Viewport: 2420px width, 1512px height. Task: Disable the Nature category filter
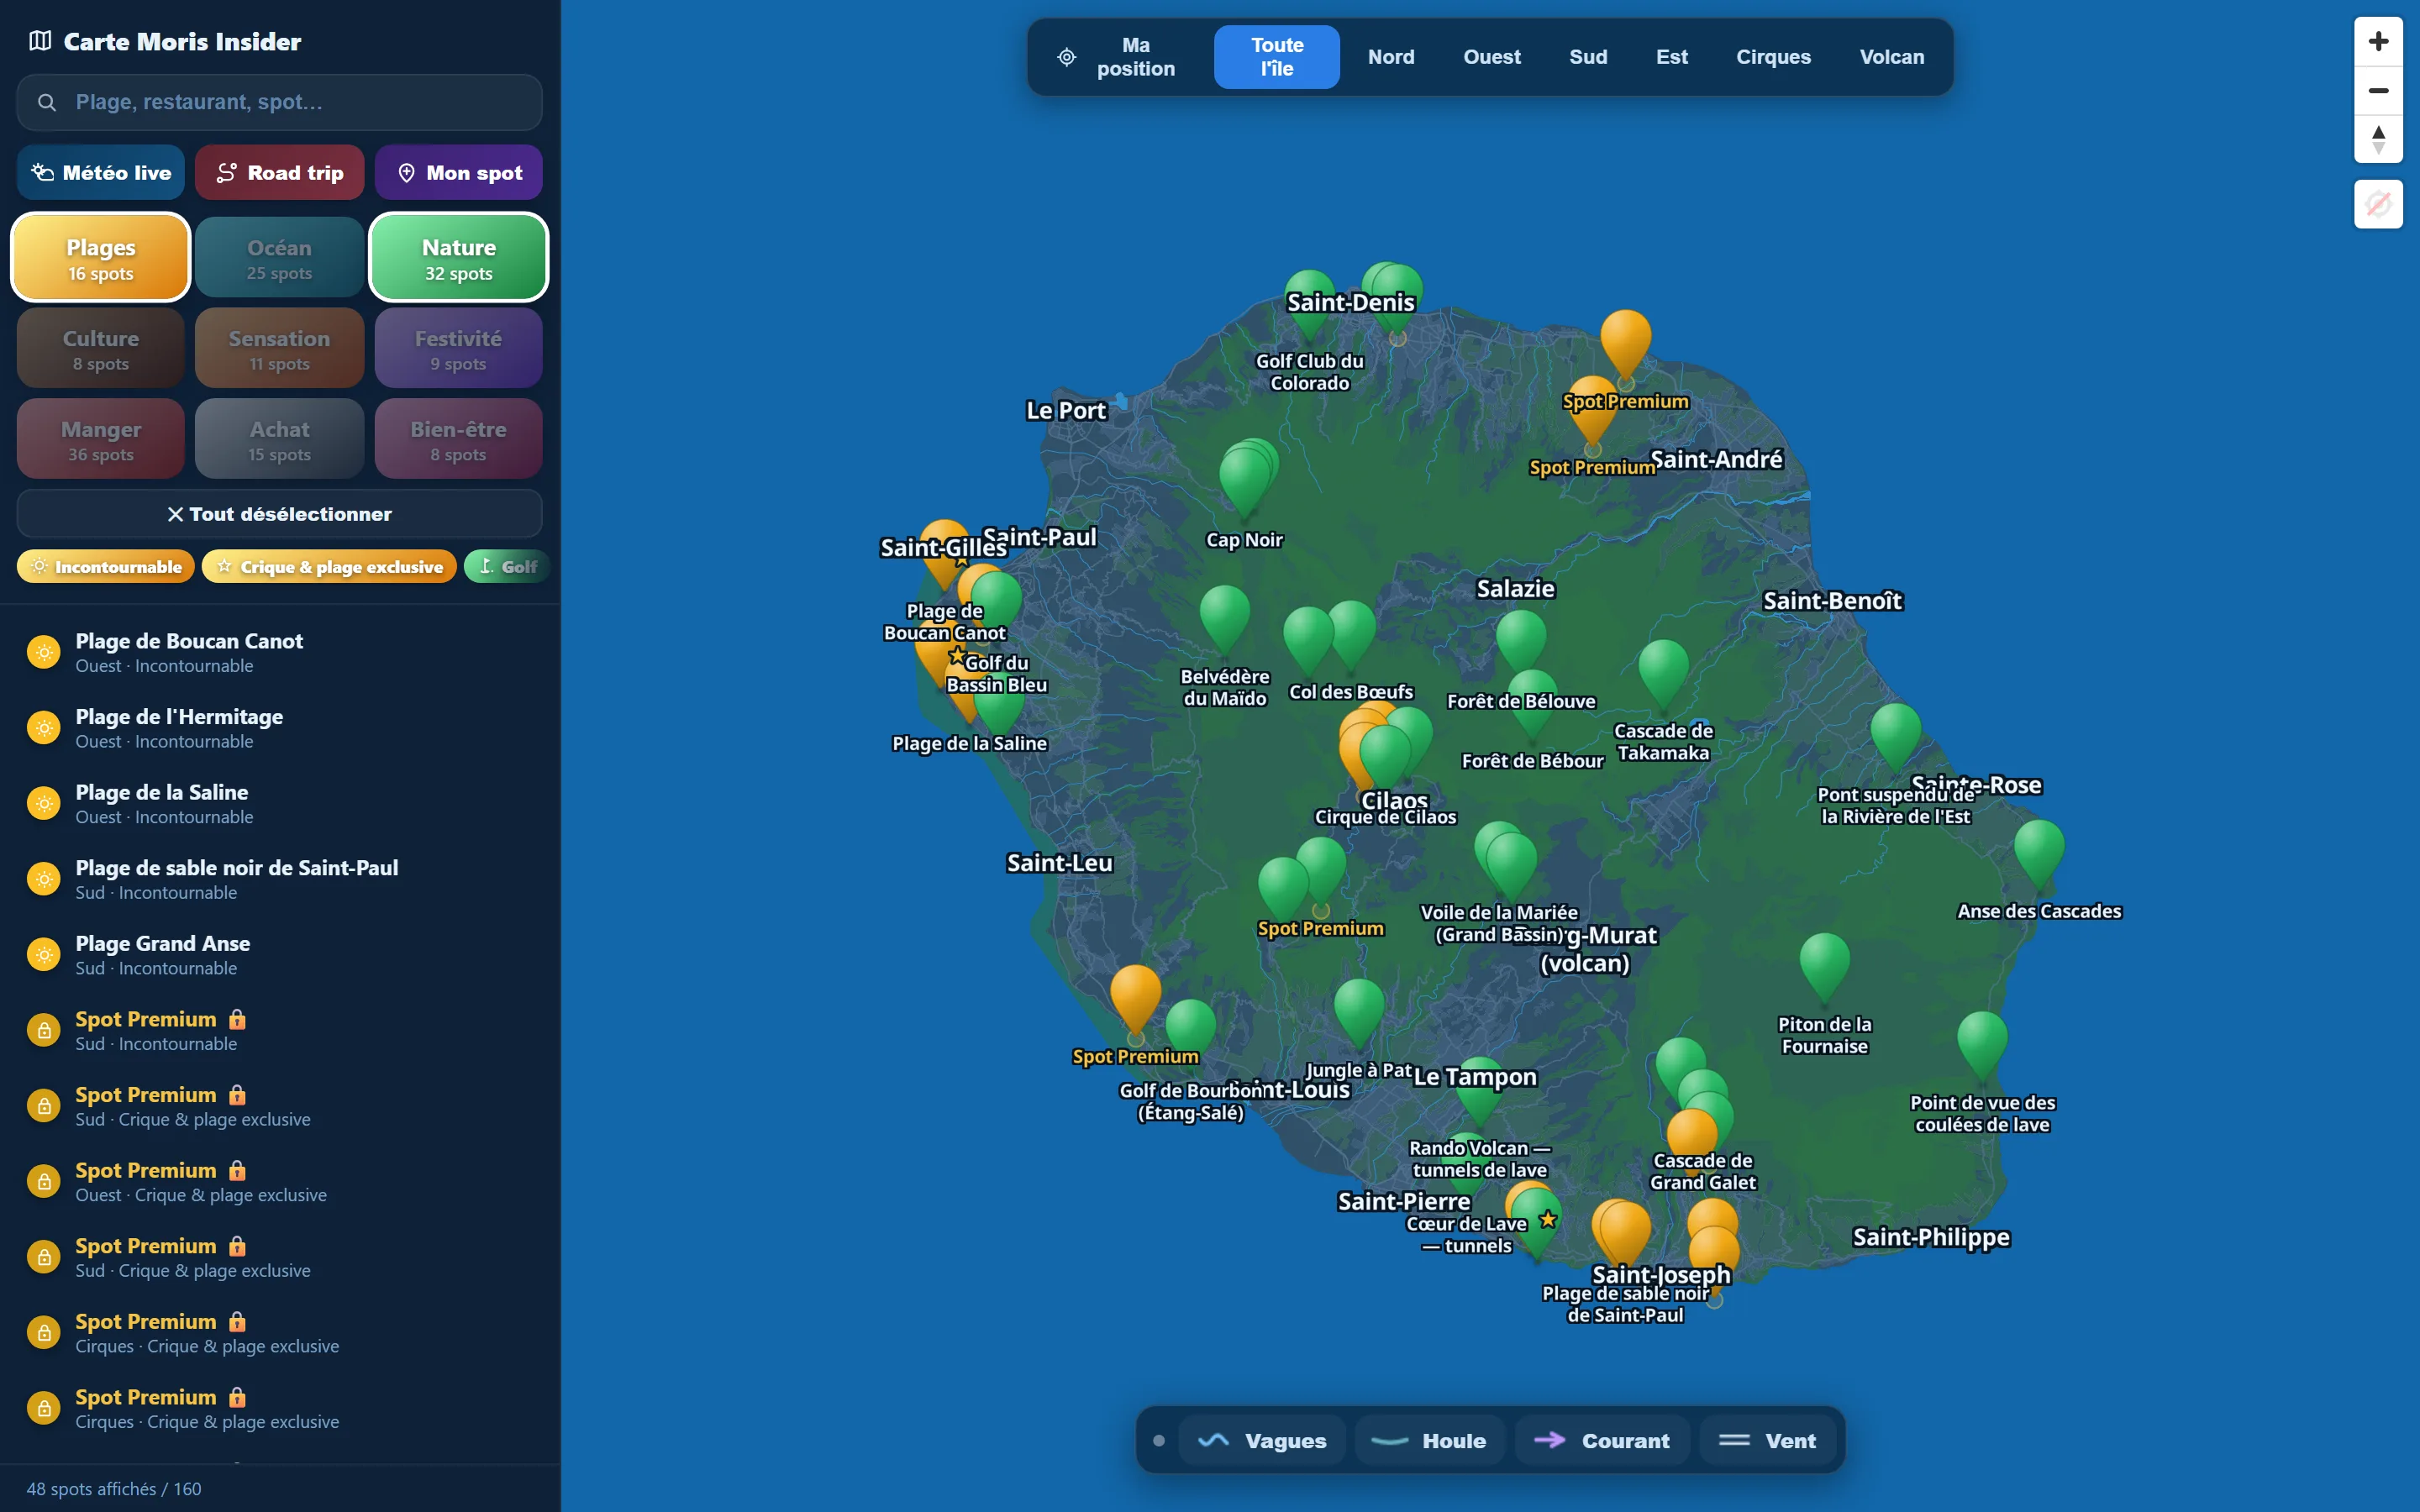coord(459,257)
